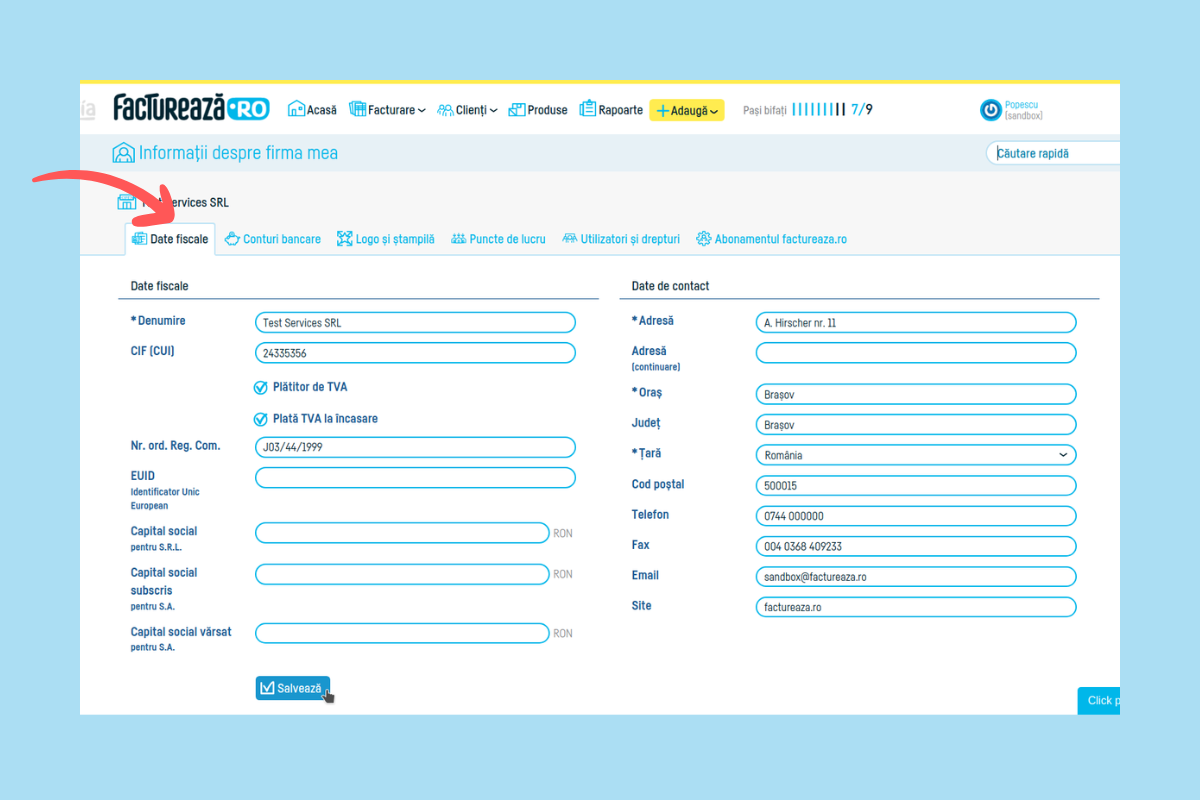Click the Conturi bancare piggy bank icon
Image resolution: width=1200 pixels, height=800 pixels.
pos(232,239)
